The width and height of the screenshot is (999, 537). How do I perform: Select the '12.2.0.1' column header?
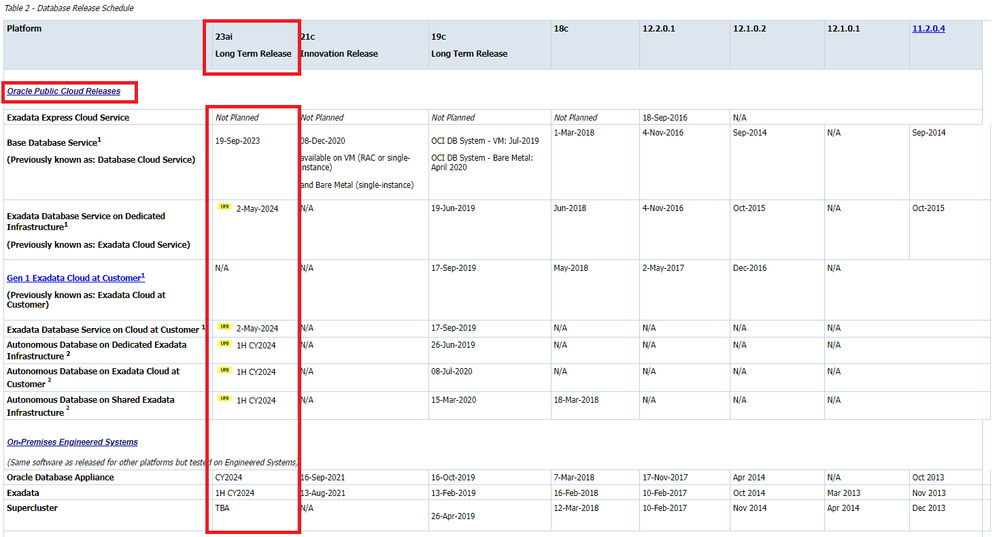tap(659, 29)
